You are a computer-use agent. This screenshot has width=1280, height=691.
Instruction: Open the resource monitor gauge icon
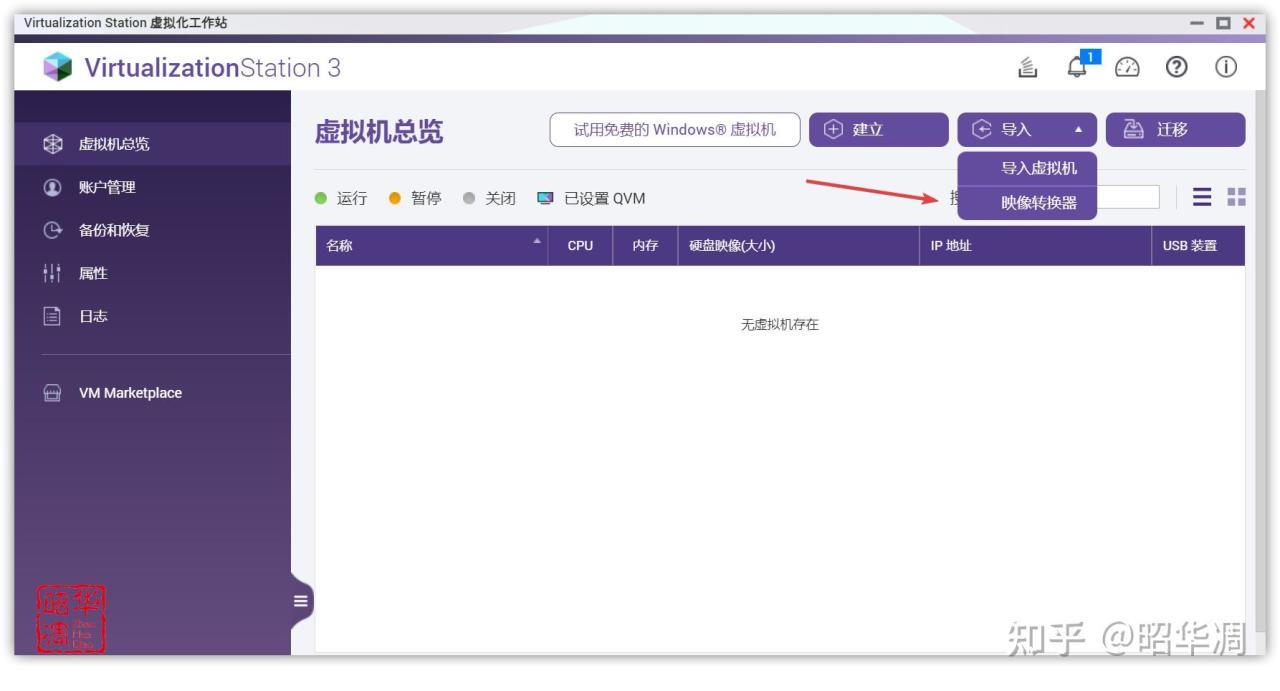click(1127, 67)
